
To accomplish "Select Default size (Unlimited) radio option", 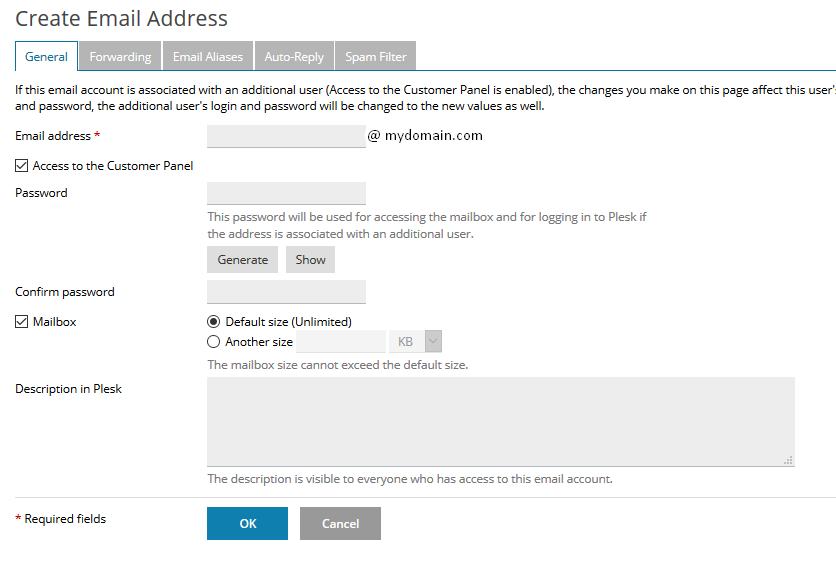I will [213, 321].
